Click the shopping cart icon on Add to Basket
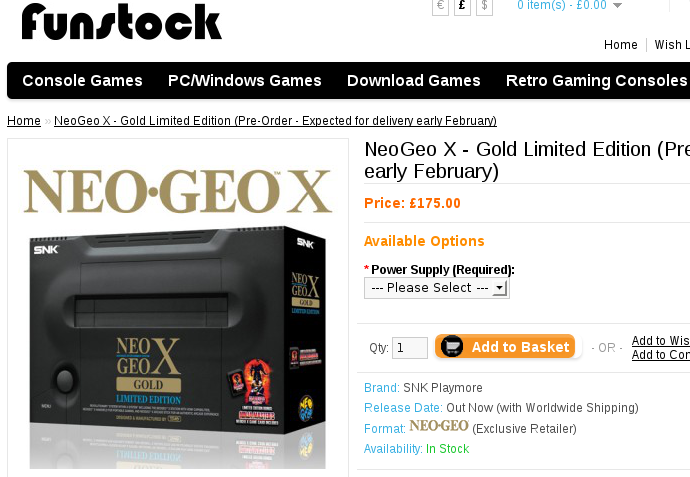Viewport: 690px width, 477px height. click(452, 346)
